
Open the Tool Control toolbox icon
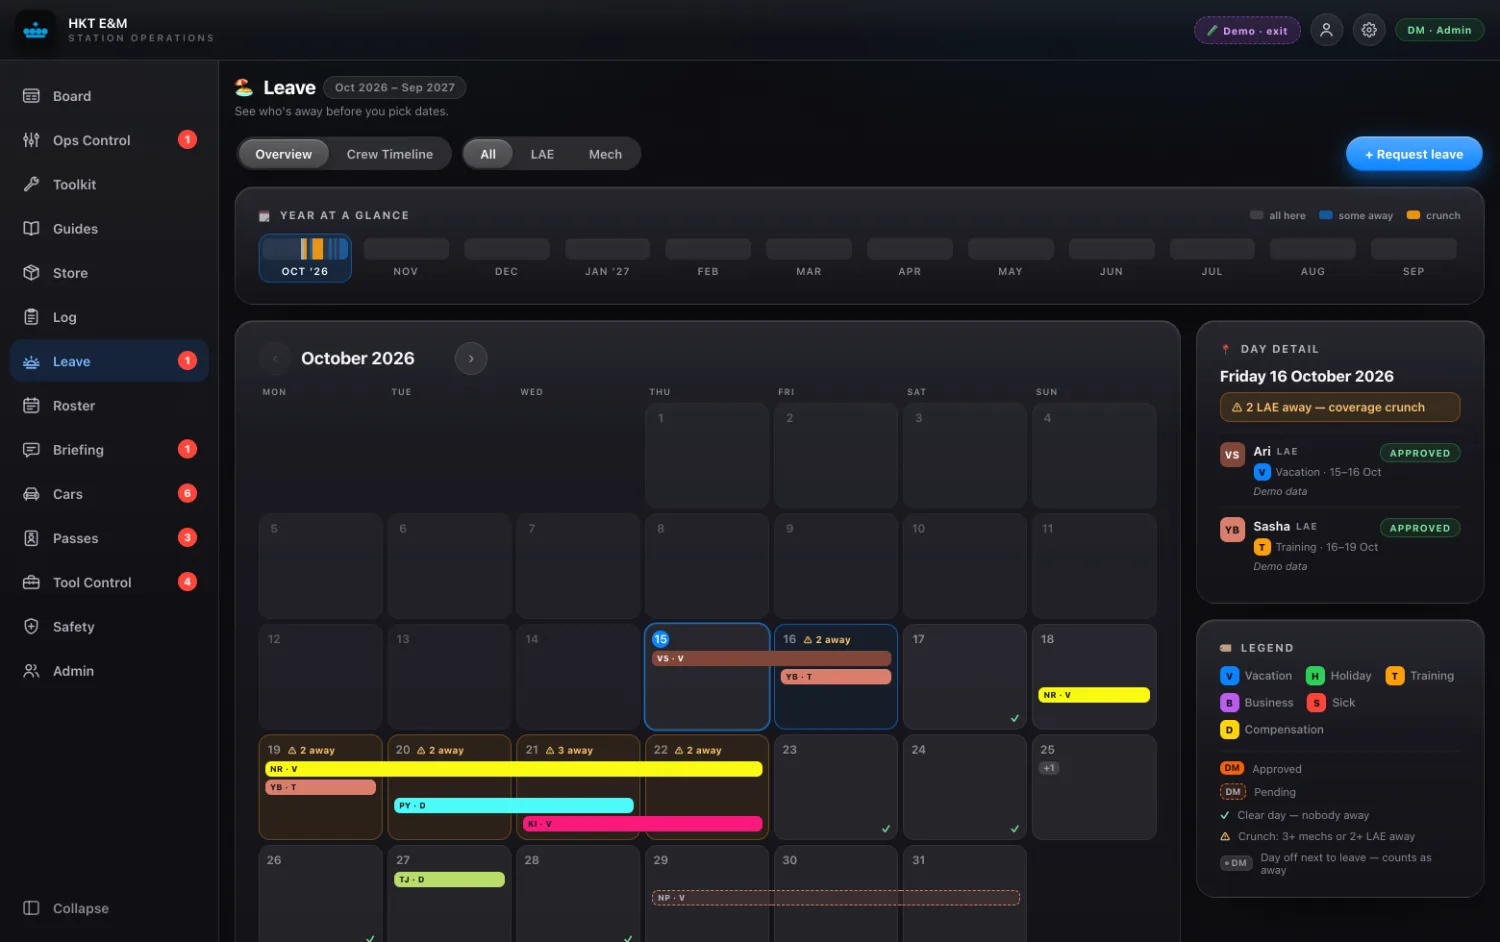click(x=31, y=582)
